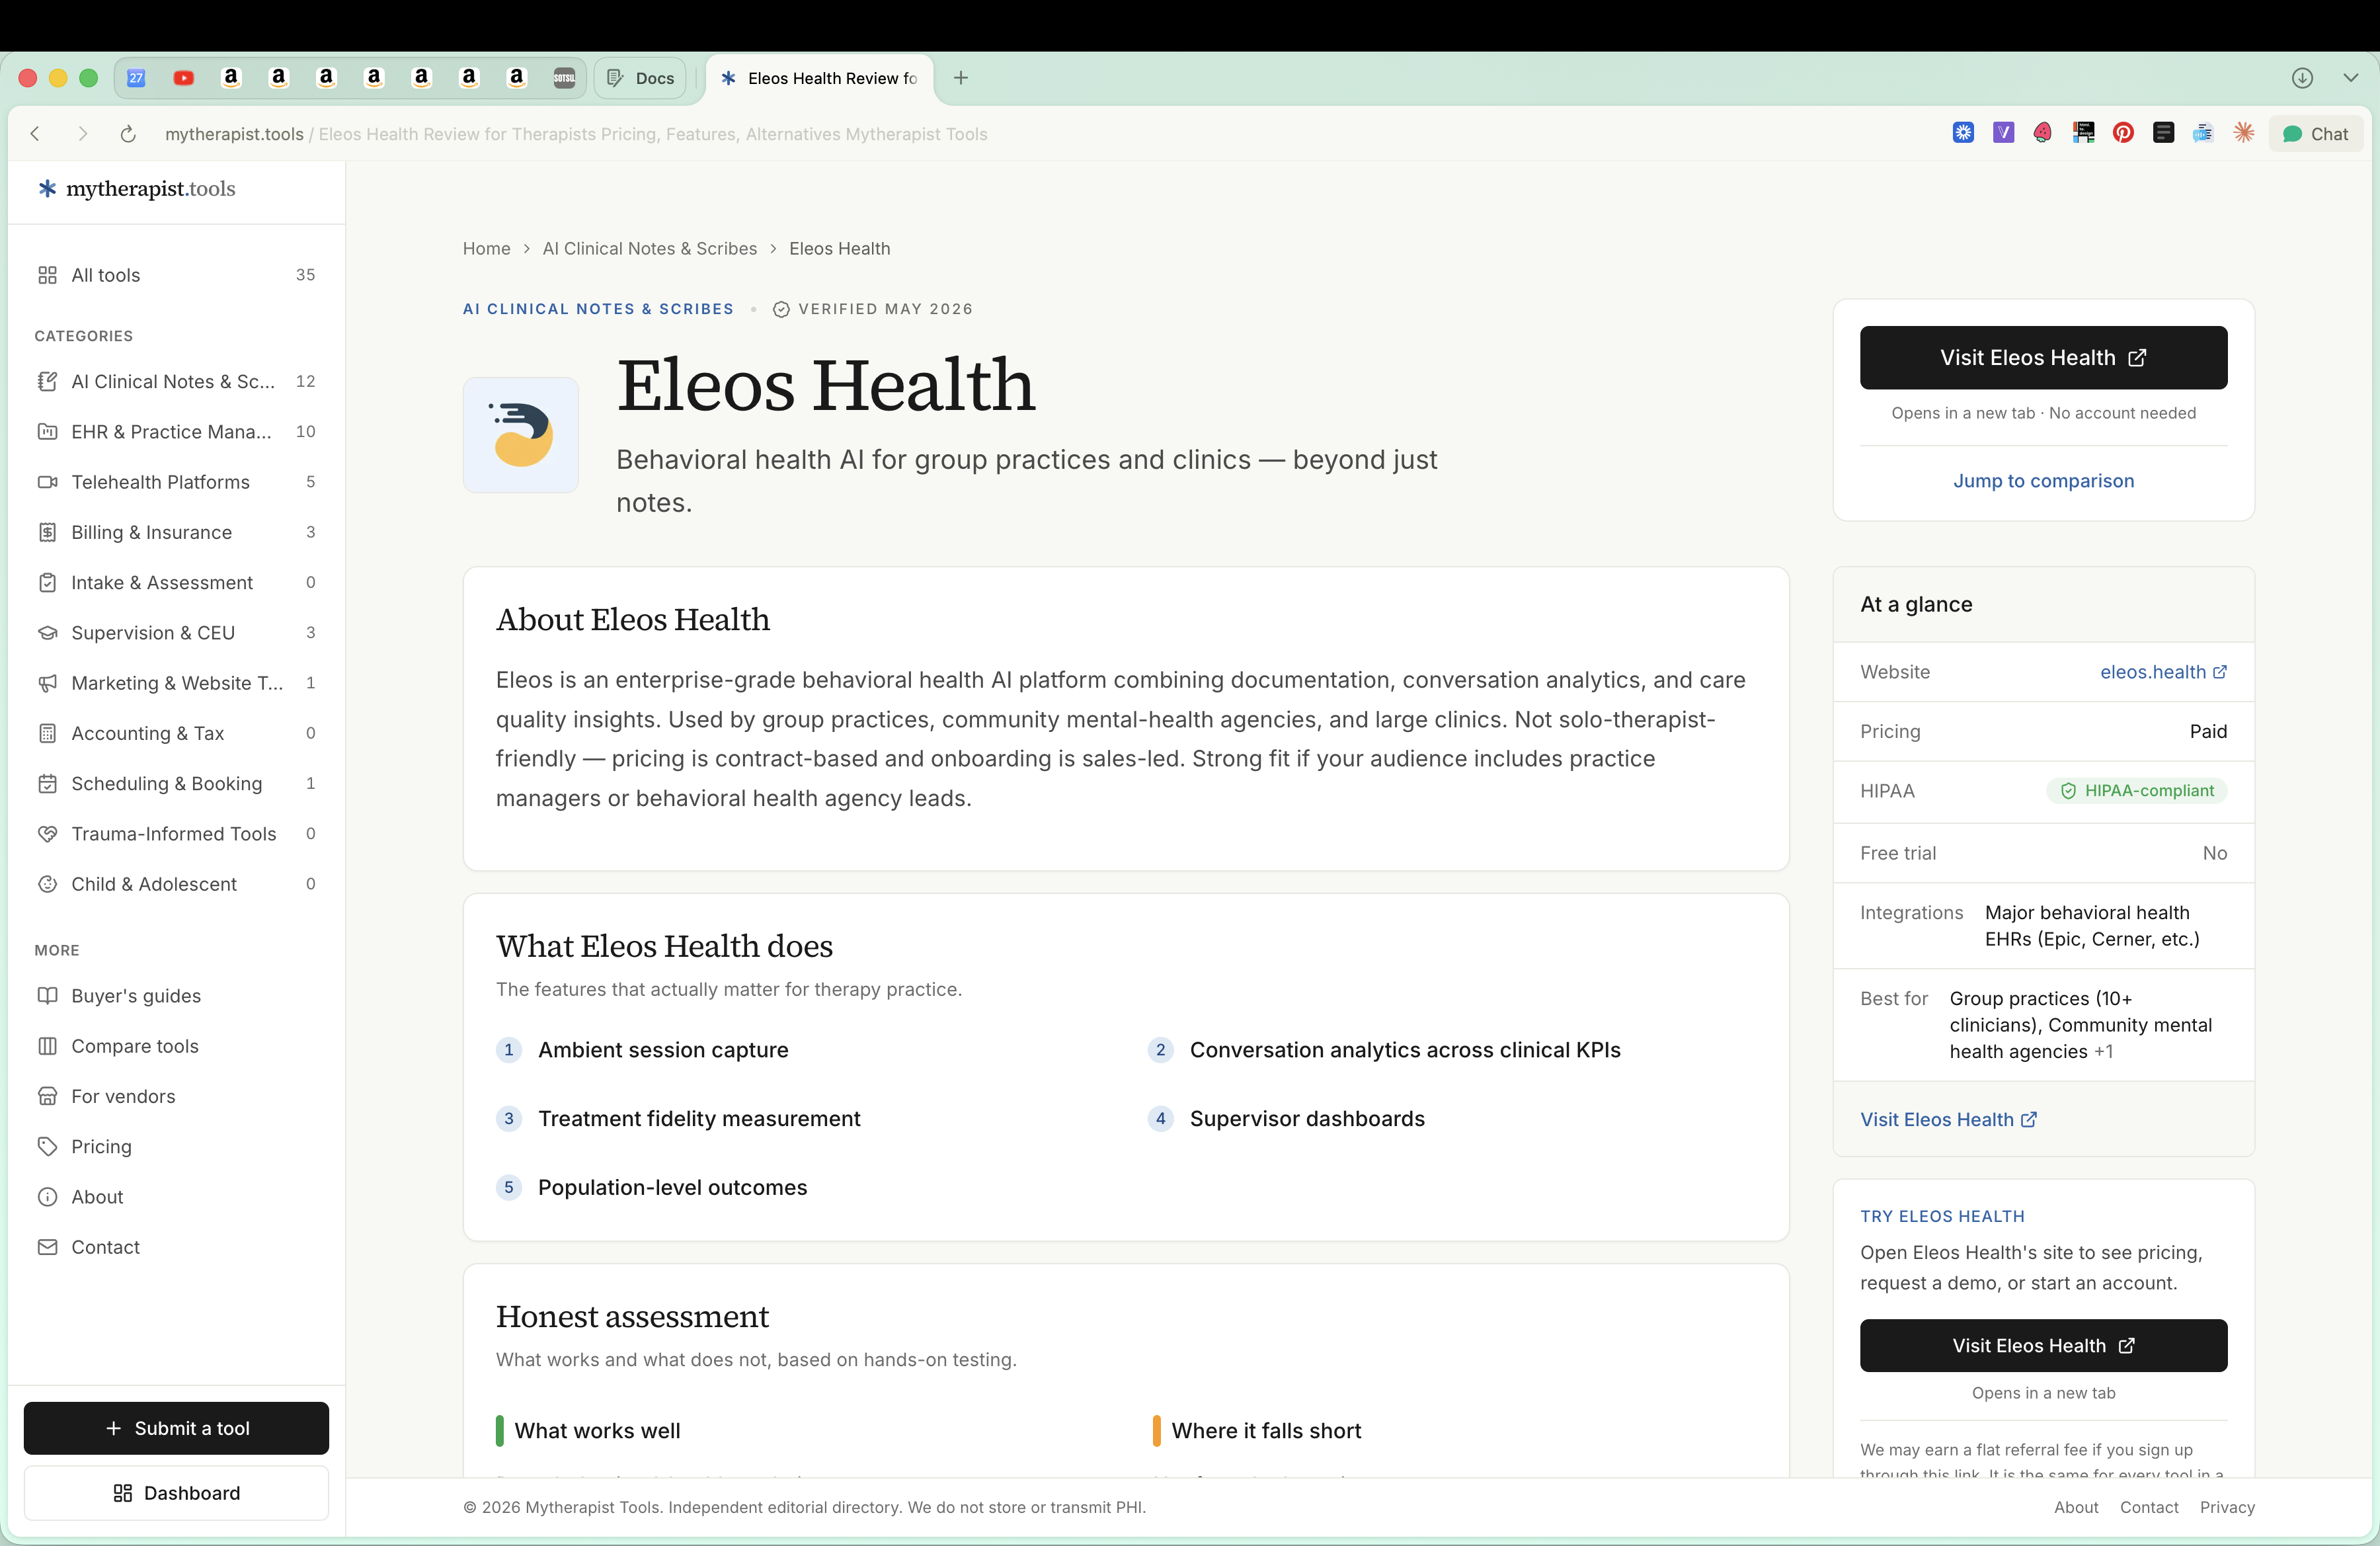
Task: Reload the page with the refresh icon
Action: tap(128, 134)
